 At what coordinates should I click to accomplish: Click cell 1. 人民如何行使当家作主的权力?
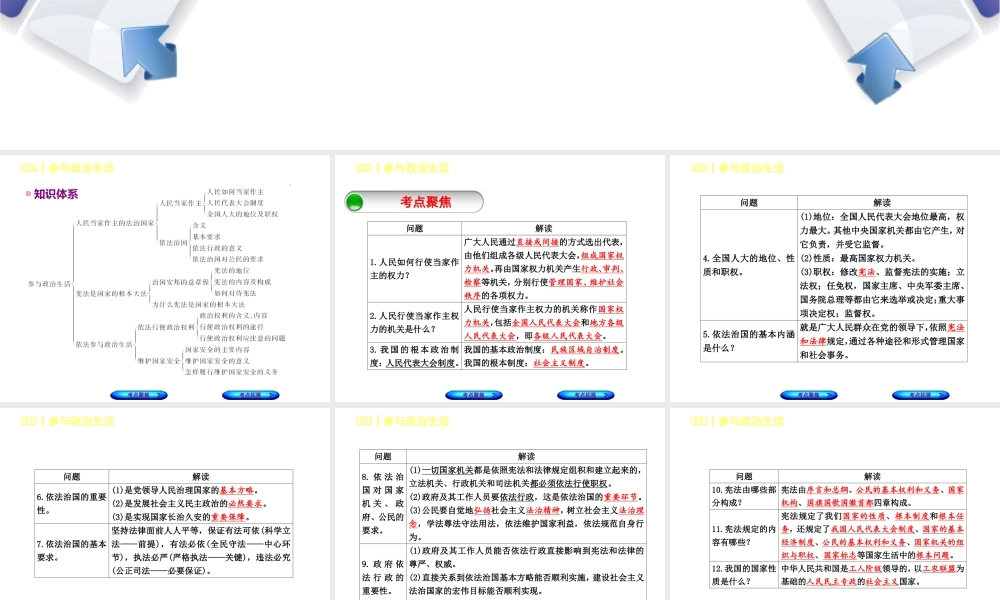click(x=415, y=268)
